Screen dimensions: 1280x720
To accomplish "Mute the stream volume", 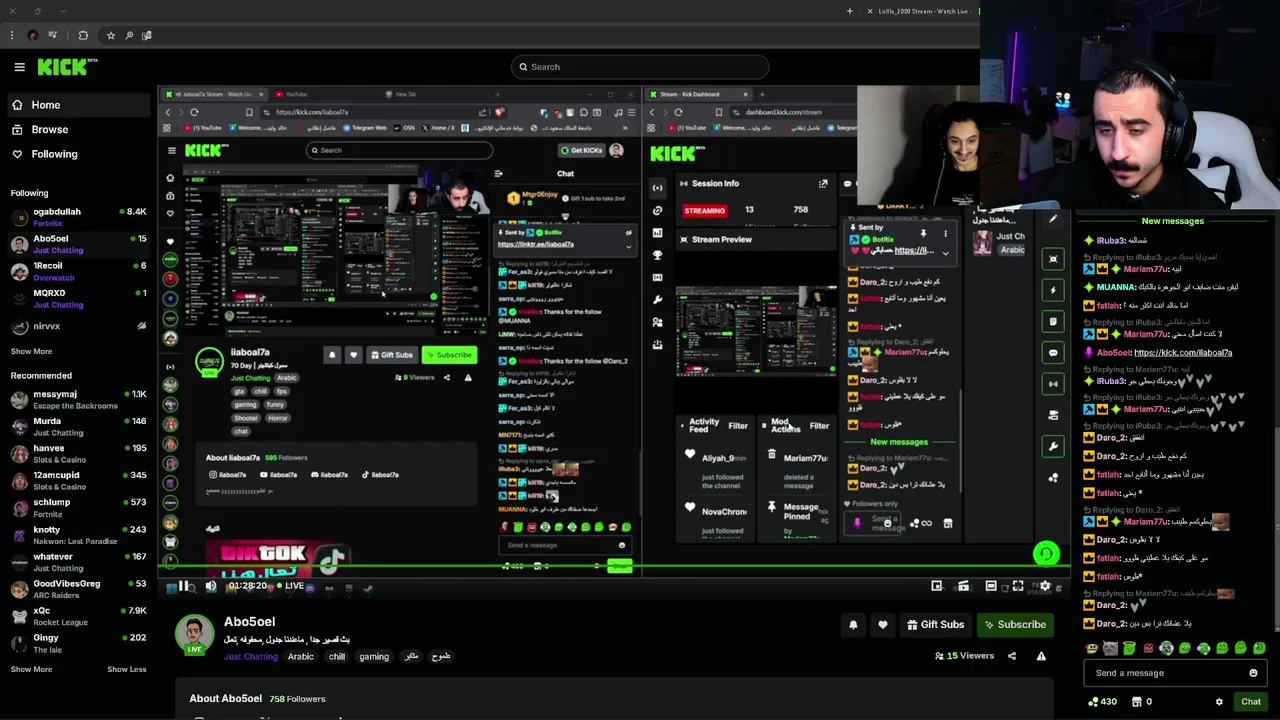I will pos(211,586).
